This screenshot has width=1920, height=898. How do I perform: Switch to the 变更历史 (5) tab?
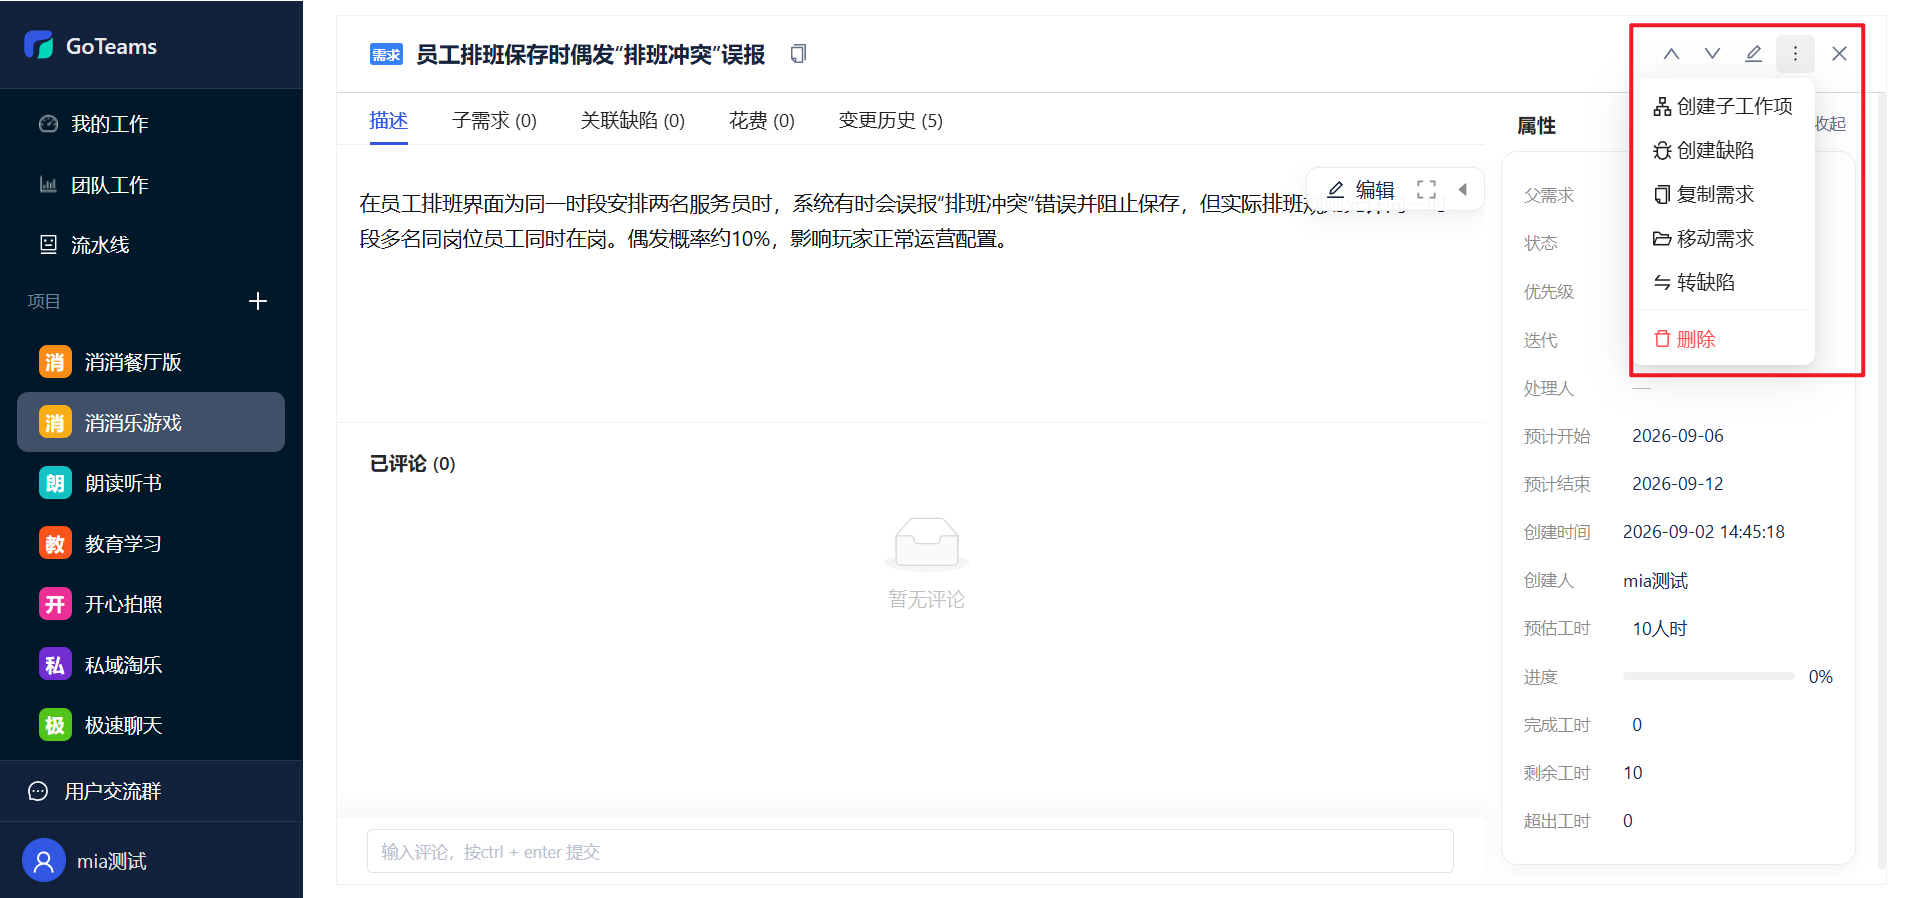tap(891, 121)
